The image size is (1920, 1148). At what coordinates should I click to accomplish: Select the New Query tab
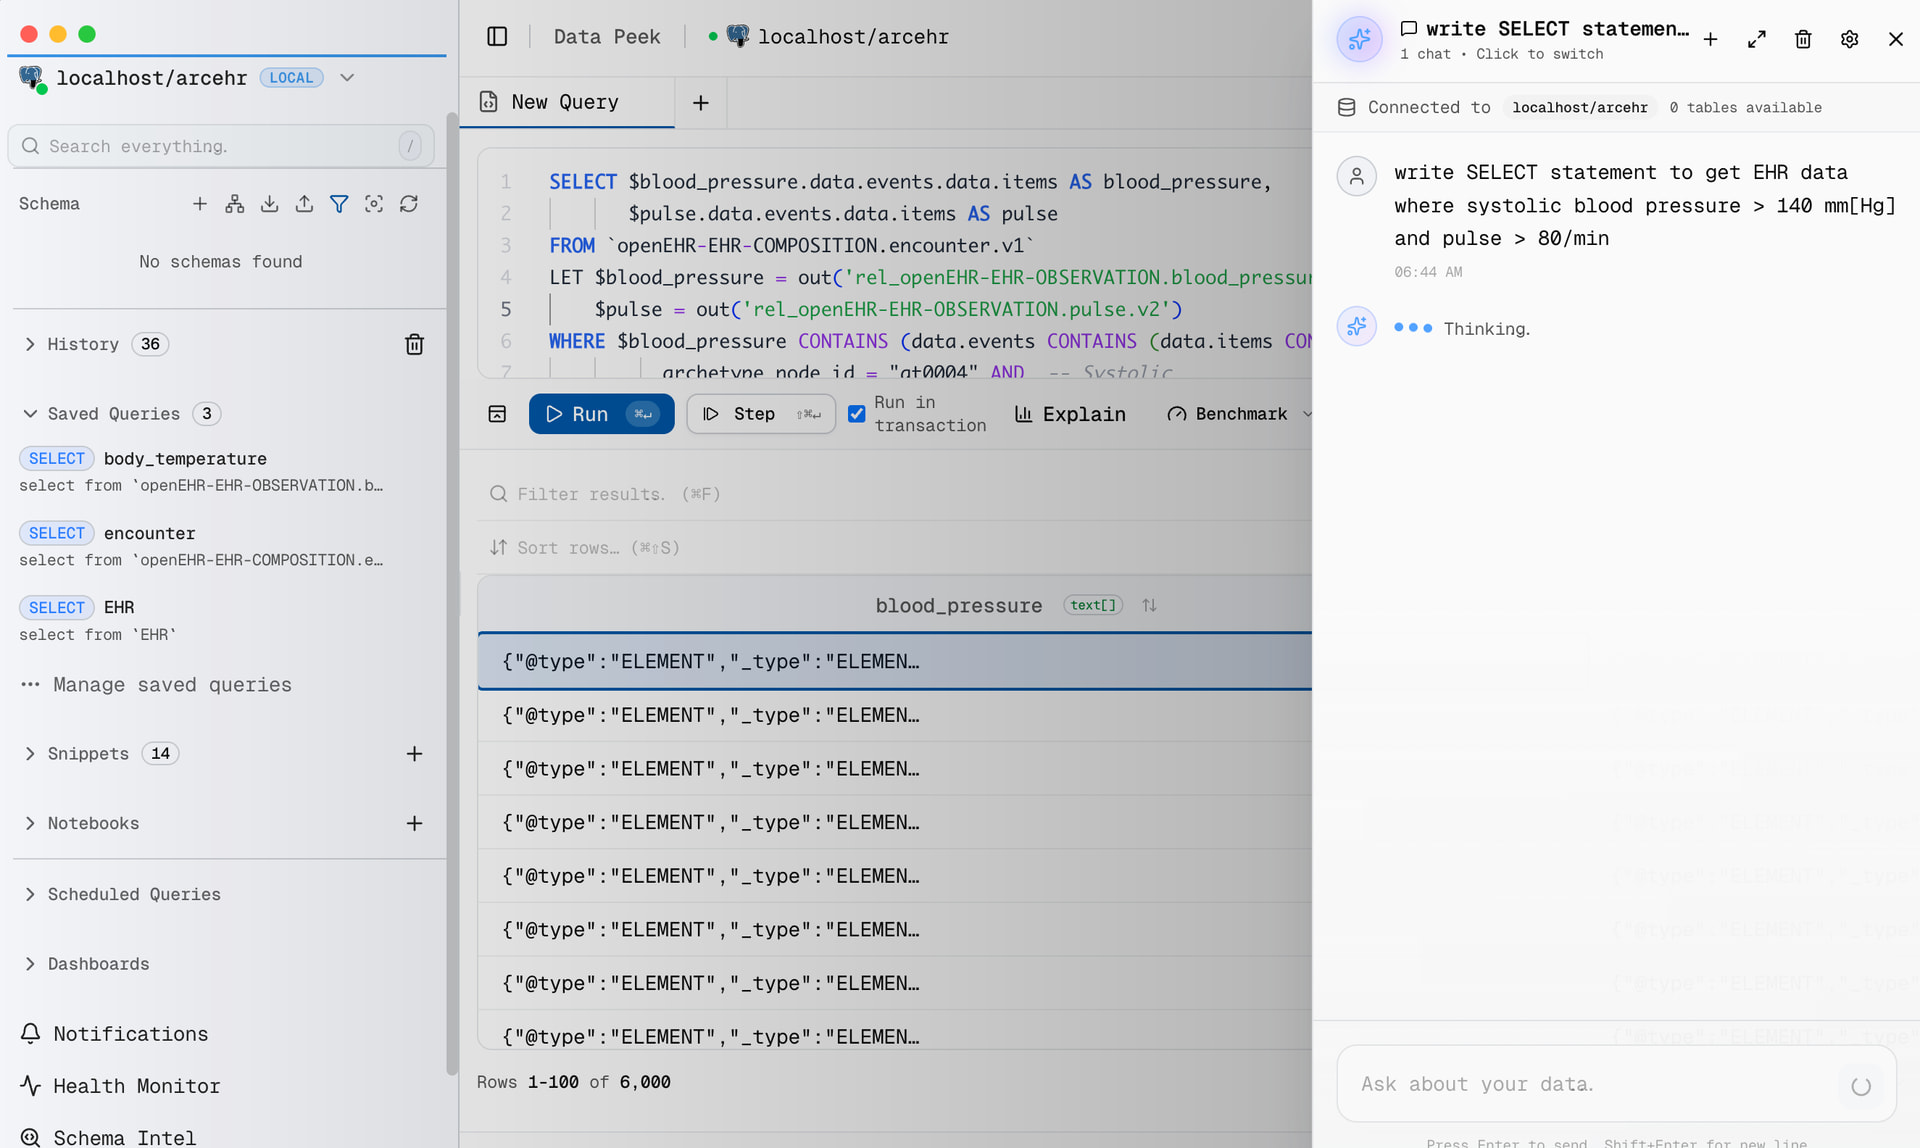(x=567, y=103)
